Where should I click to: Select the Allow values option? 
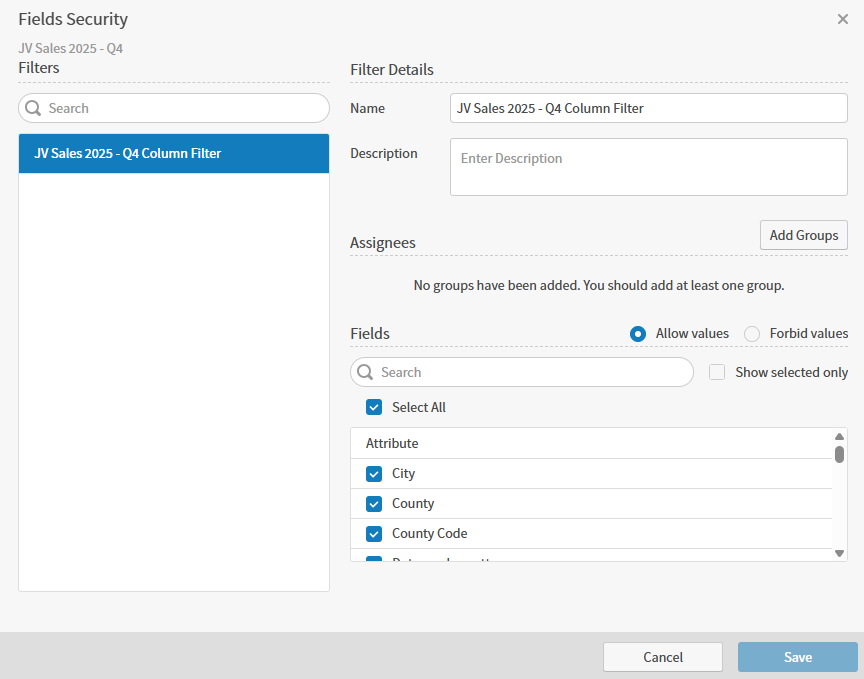tap(637, 334)
